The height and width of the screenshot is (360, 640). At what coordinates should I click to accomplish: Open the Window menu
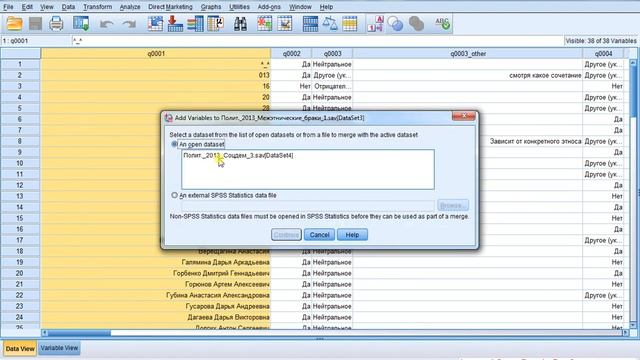(300, 7)
